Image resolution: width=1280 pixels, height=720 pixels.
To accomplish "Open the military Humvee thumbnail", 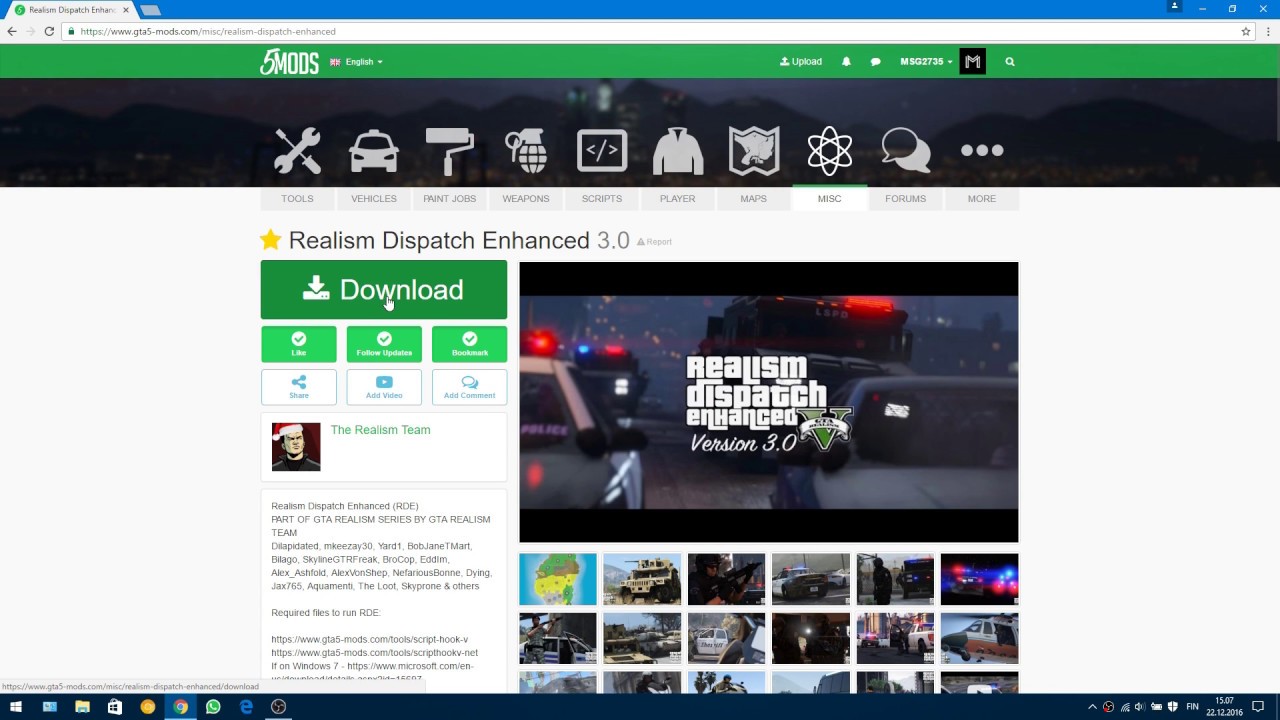I will pyautogui.click(x=642, y=579).
